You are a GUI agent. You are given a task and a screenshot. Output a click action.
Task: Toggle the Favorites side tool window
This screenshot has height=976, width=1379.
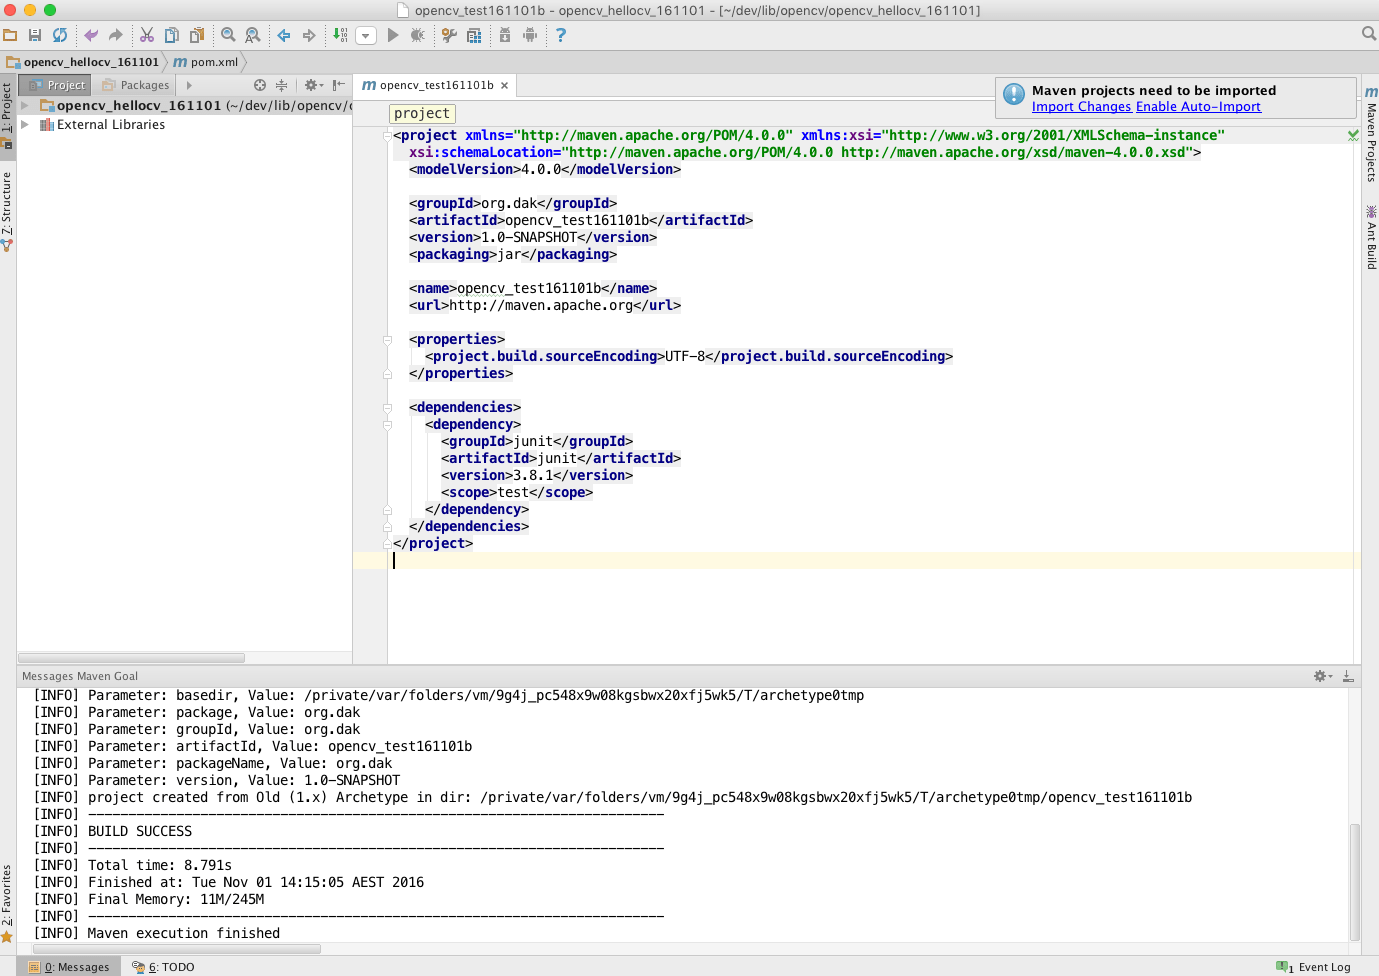[7, 903]
